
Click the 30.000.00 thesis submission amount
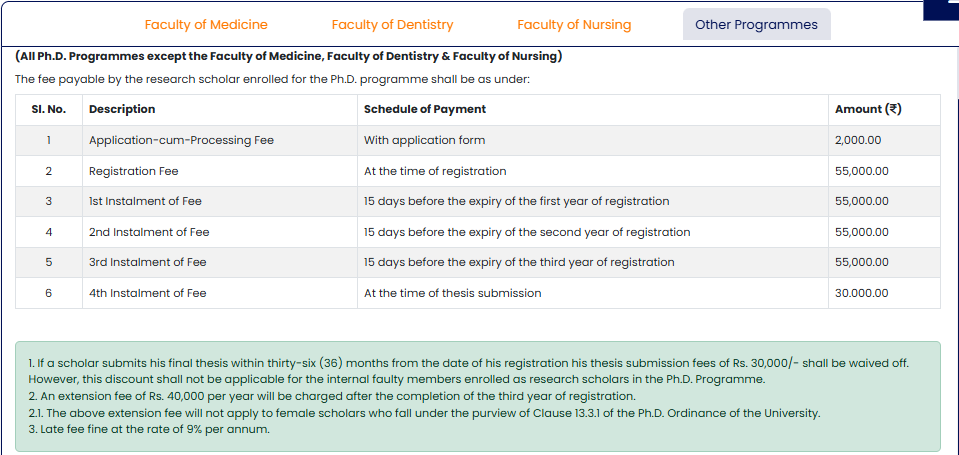click(x=861, y=293)
